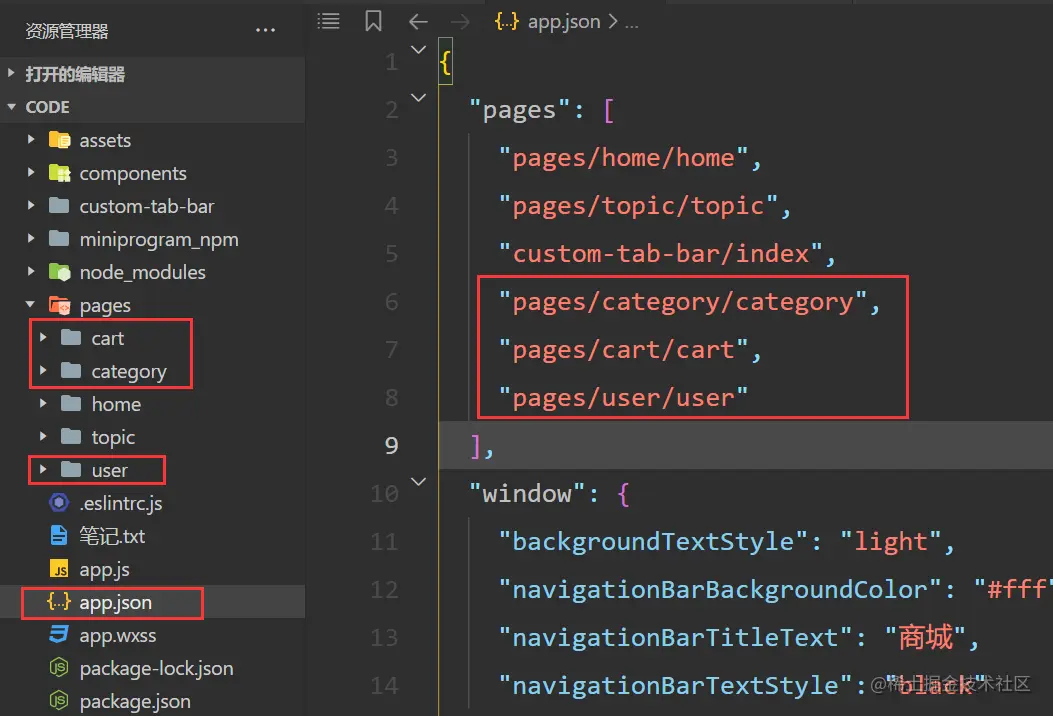Click the "商城" string value
1053x716 pixels.
[x=925, y=637]
